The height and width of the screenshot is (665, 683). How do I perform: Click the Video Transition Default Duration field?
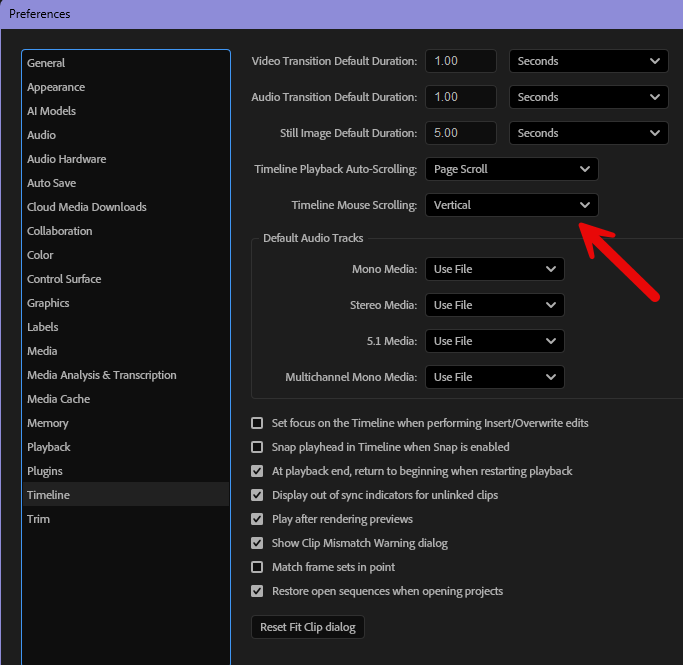pyautogui.click(x=460, y=61)
